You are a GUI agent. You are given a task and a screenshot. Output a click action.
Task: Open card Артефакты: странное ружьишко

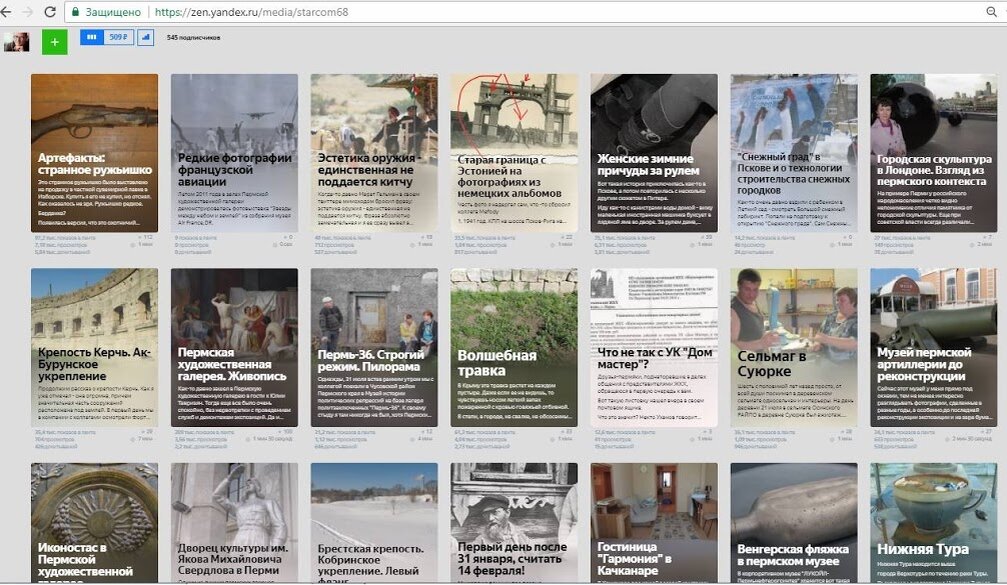[94, 153]
